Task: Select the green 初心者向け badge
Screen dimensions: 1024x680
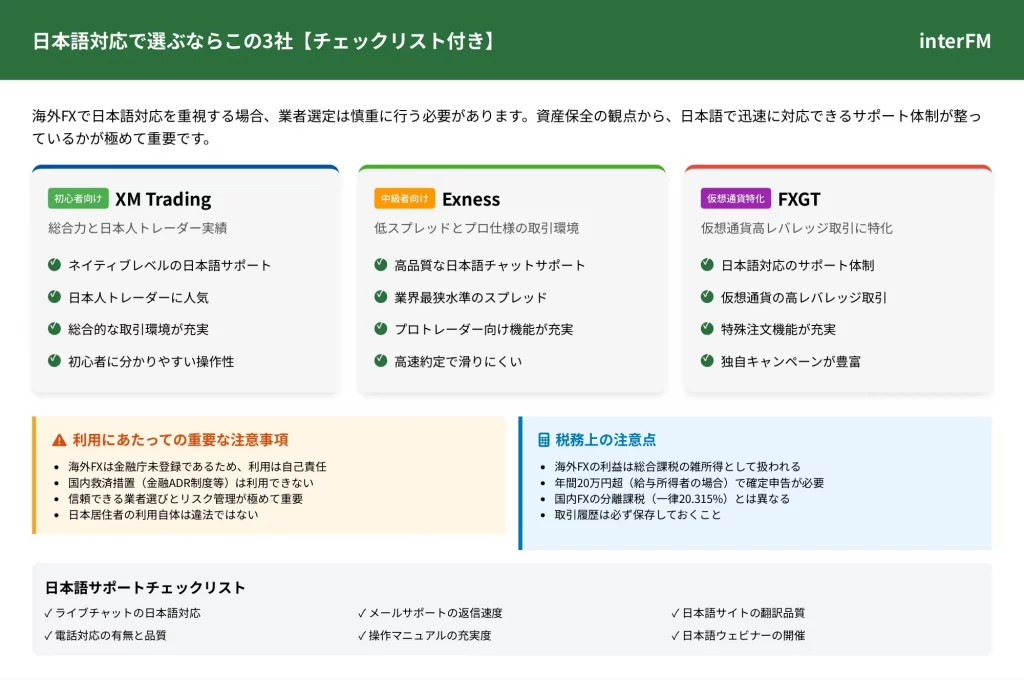Action: coord(78,198)
